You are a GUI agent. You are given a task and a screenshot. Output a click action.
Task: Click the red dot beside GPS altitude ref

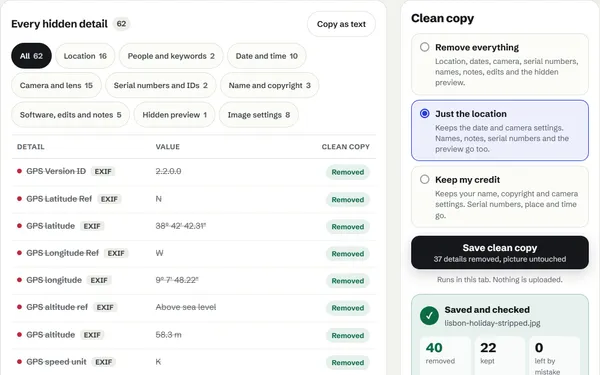coord(19,307)
